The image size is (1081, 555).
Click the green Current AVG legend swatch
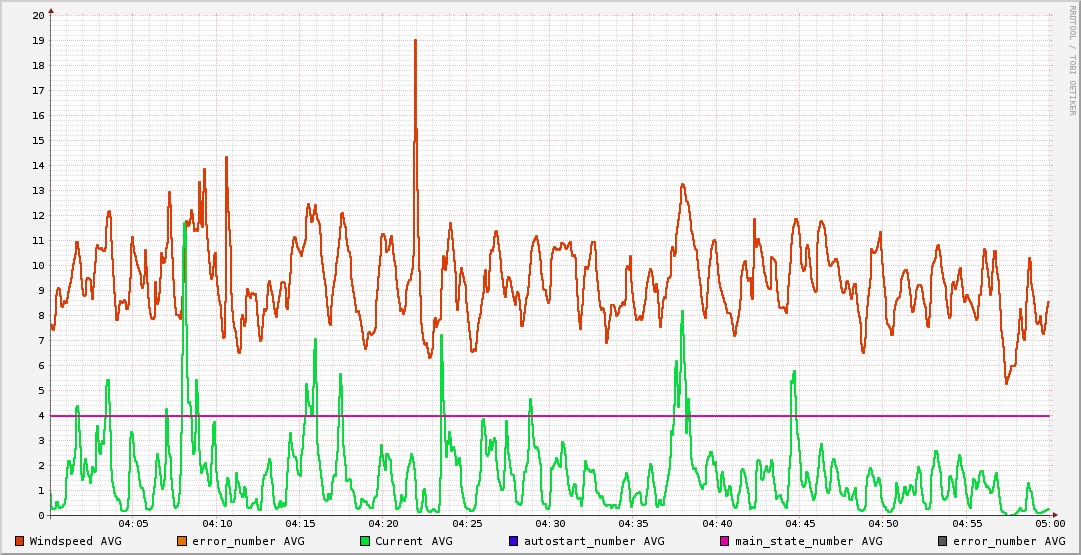tap(365, 541)
